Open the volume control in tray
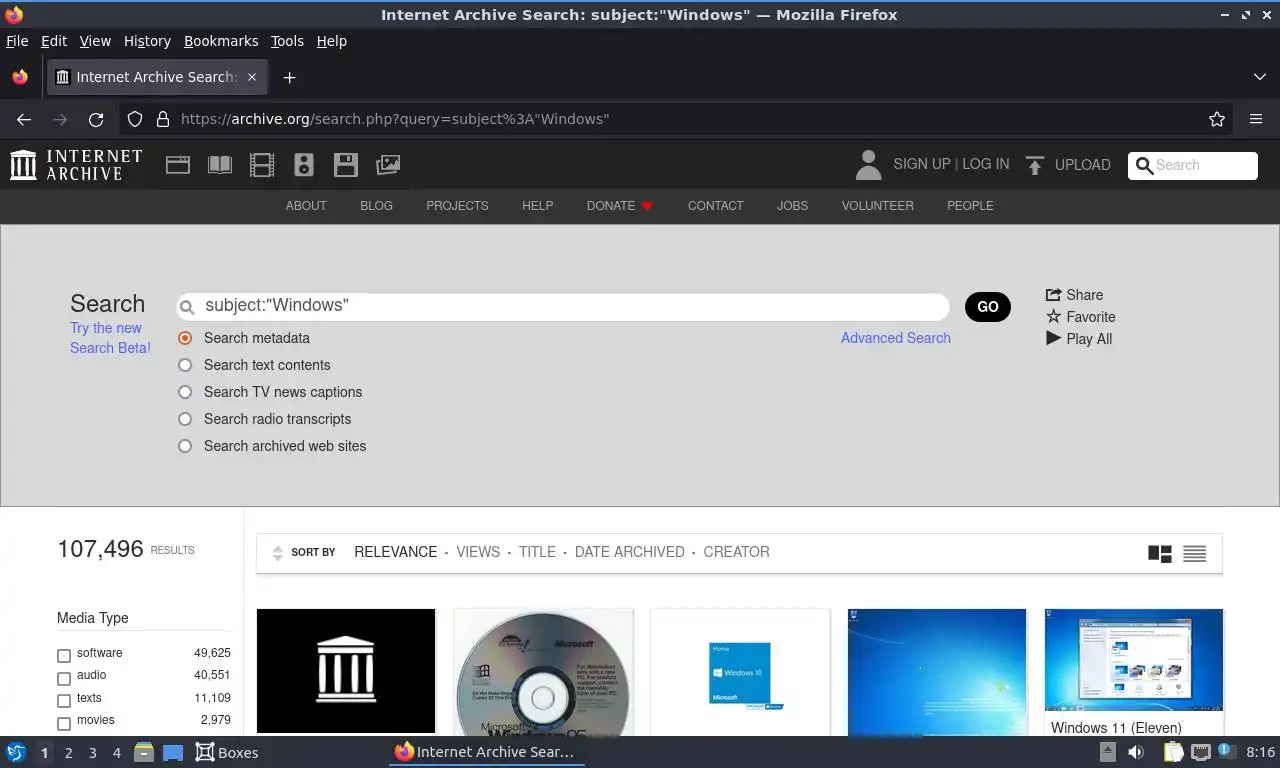Image resolution: width=1280 pixels, height=768 pixels. pyautogui.click(x=1136, y=752)
